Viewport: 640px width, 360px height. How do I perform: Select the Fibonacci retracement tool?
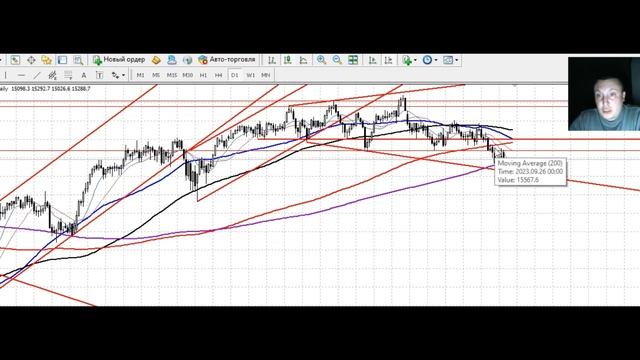(68, 75)
